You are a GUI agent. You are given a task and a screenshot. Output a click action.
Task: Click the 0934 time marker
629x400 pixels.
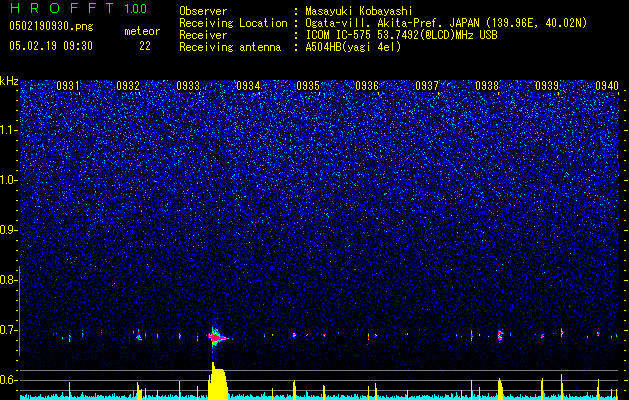tap(248, 86)
